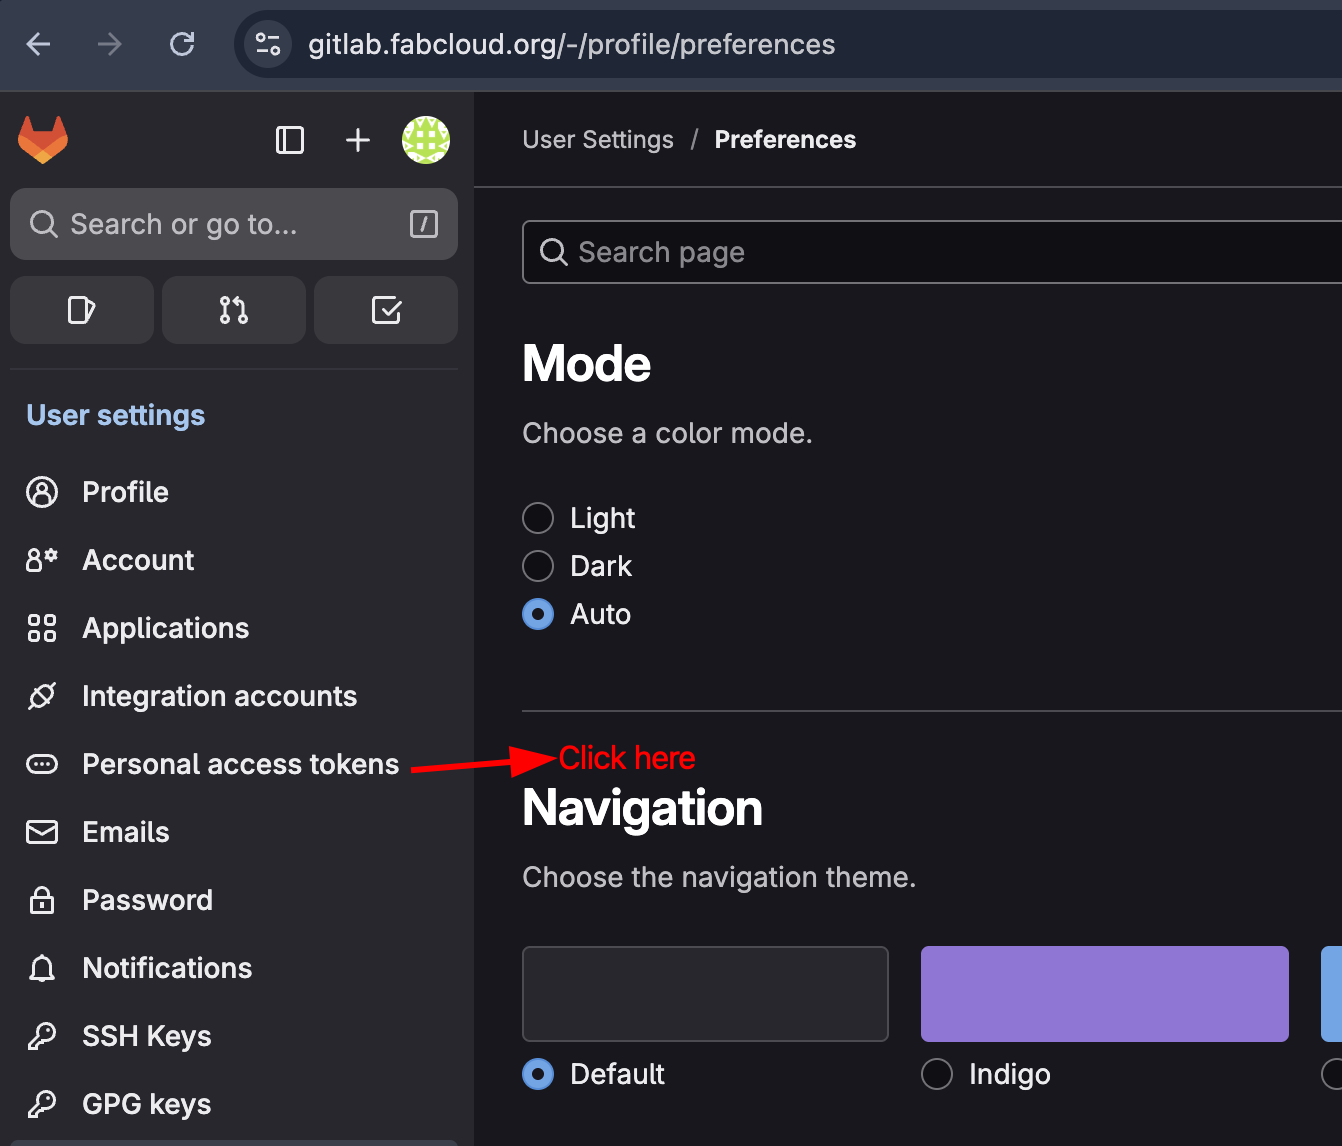Open the create new plus menu
This screenshot has height=1146, width=1342.
coord(357,140)
